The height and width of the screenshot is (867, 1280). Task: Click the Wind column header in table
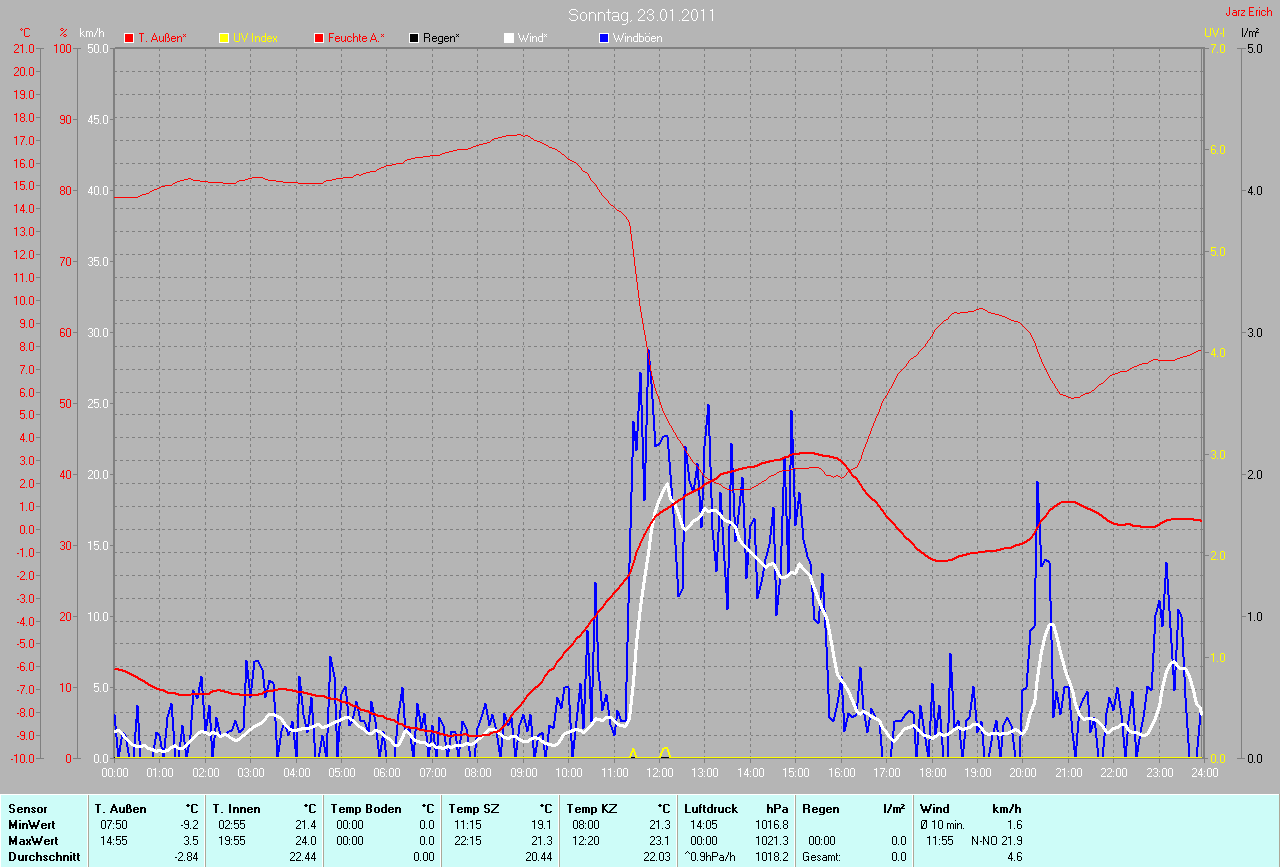coord(934,808)
